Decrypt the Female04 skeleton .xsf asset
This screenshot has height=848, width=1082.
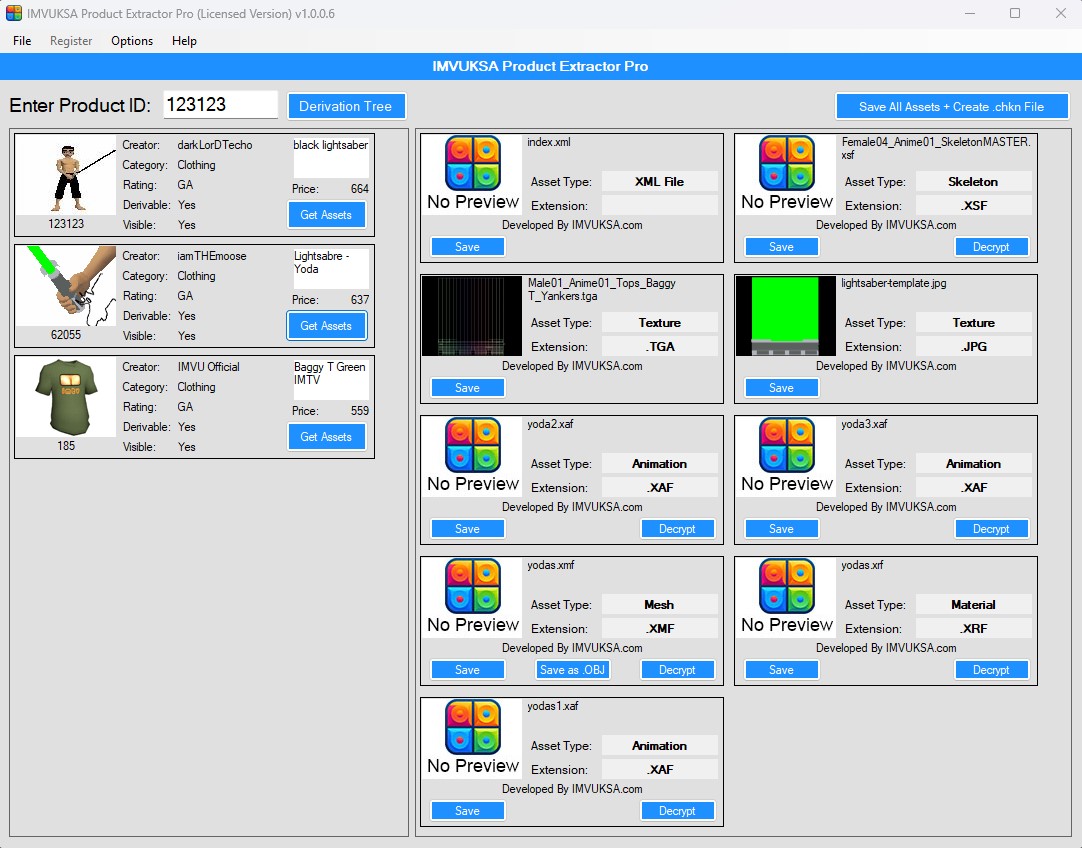(x=991, y=247)
